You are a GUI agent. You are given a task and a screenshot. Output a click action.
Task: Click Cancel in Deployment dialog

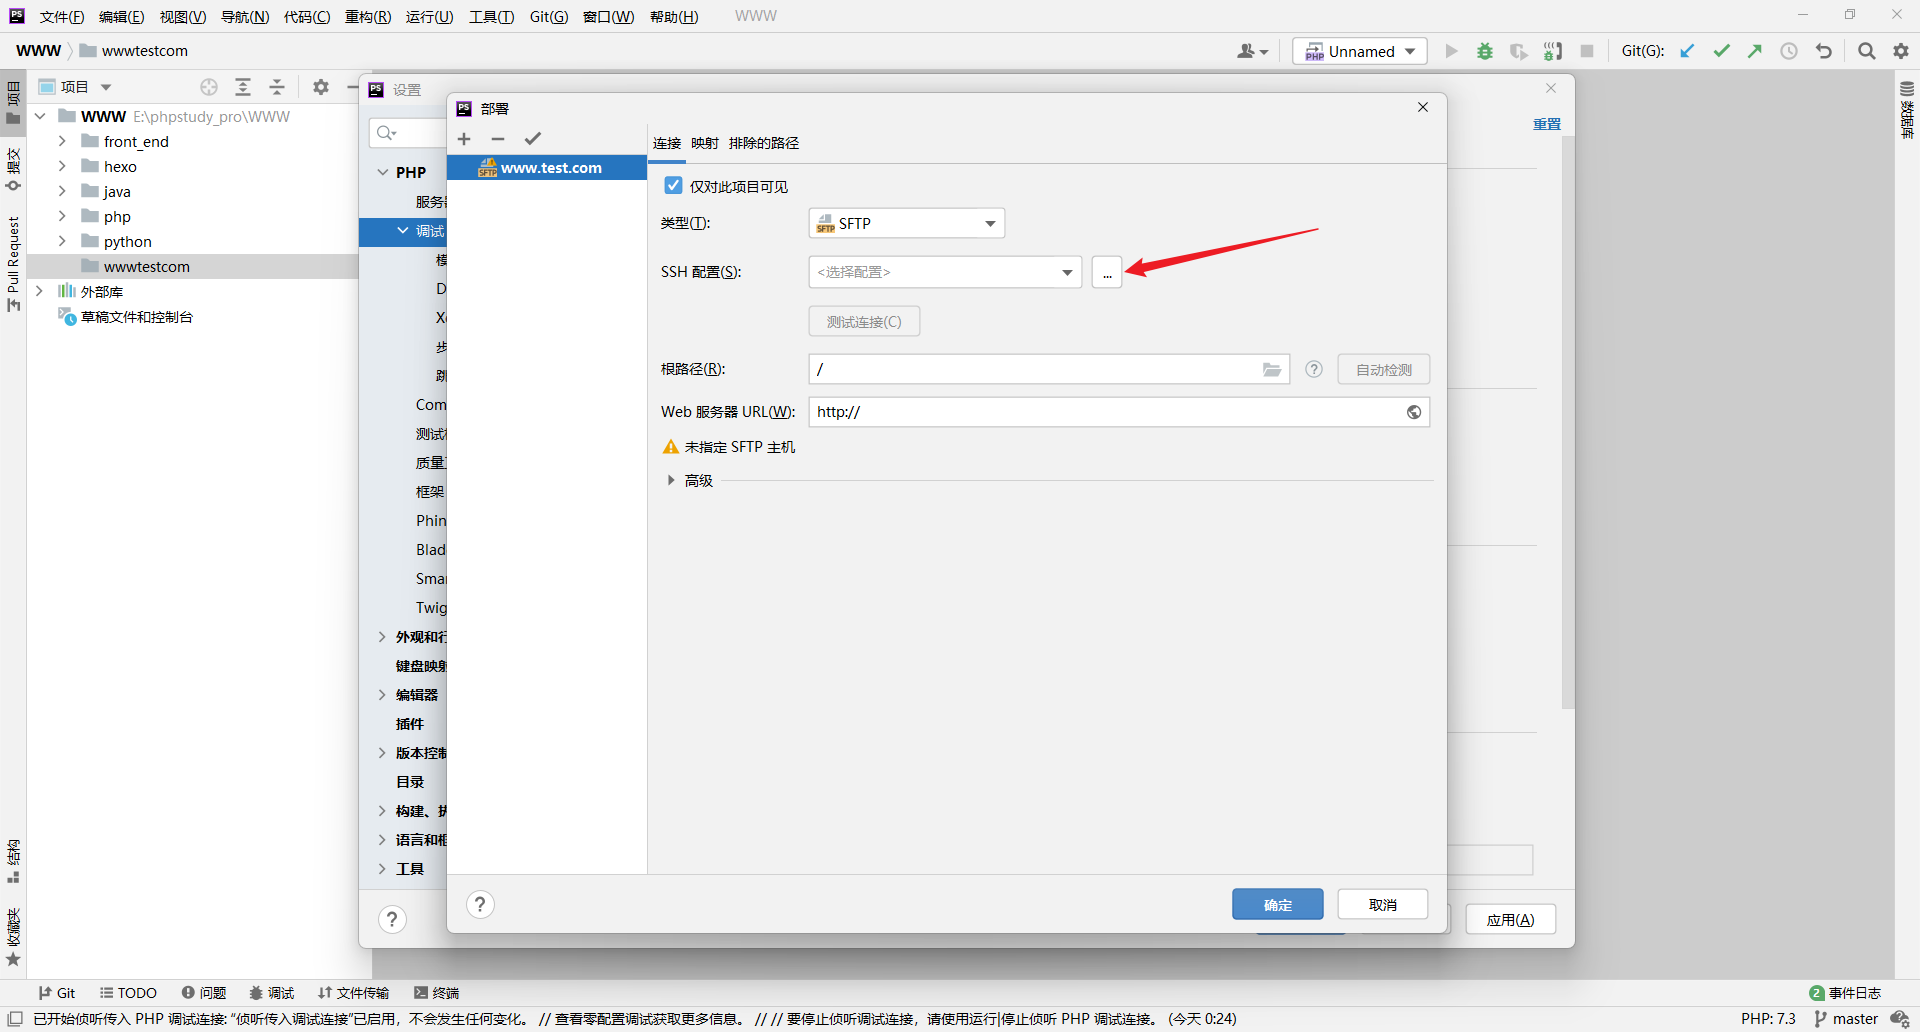click(1383, 904)
